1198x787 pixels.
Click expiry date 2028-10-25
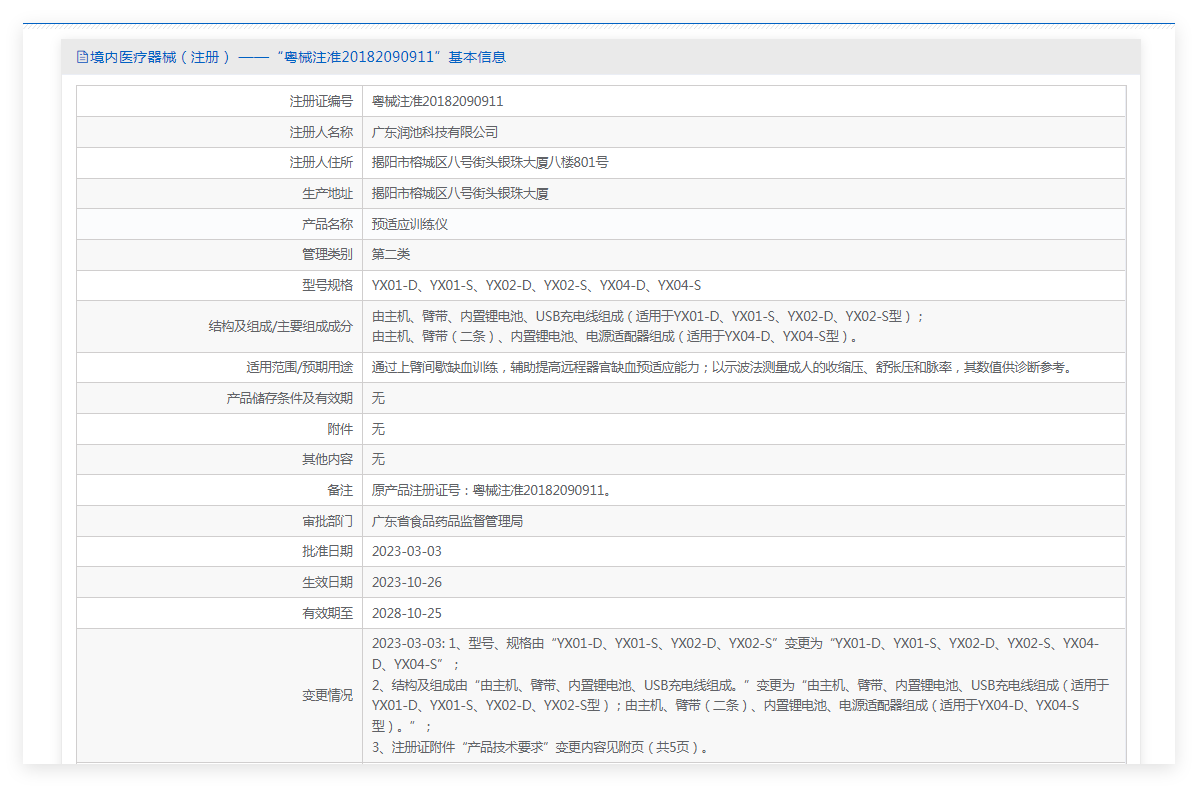[406, 613]
